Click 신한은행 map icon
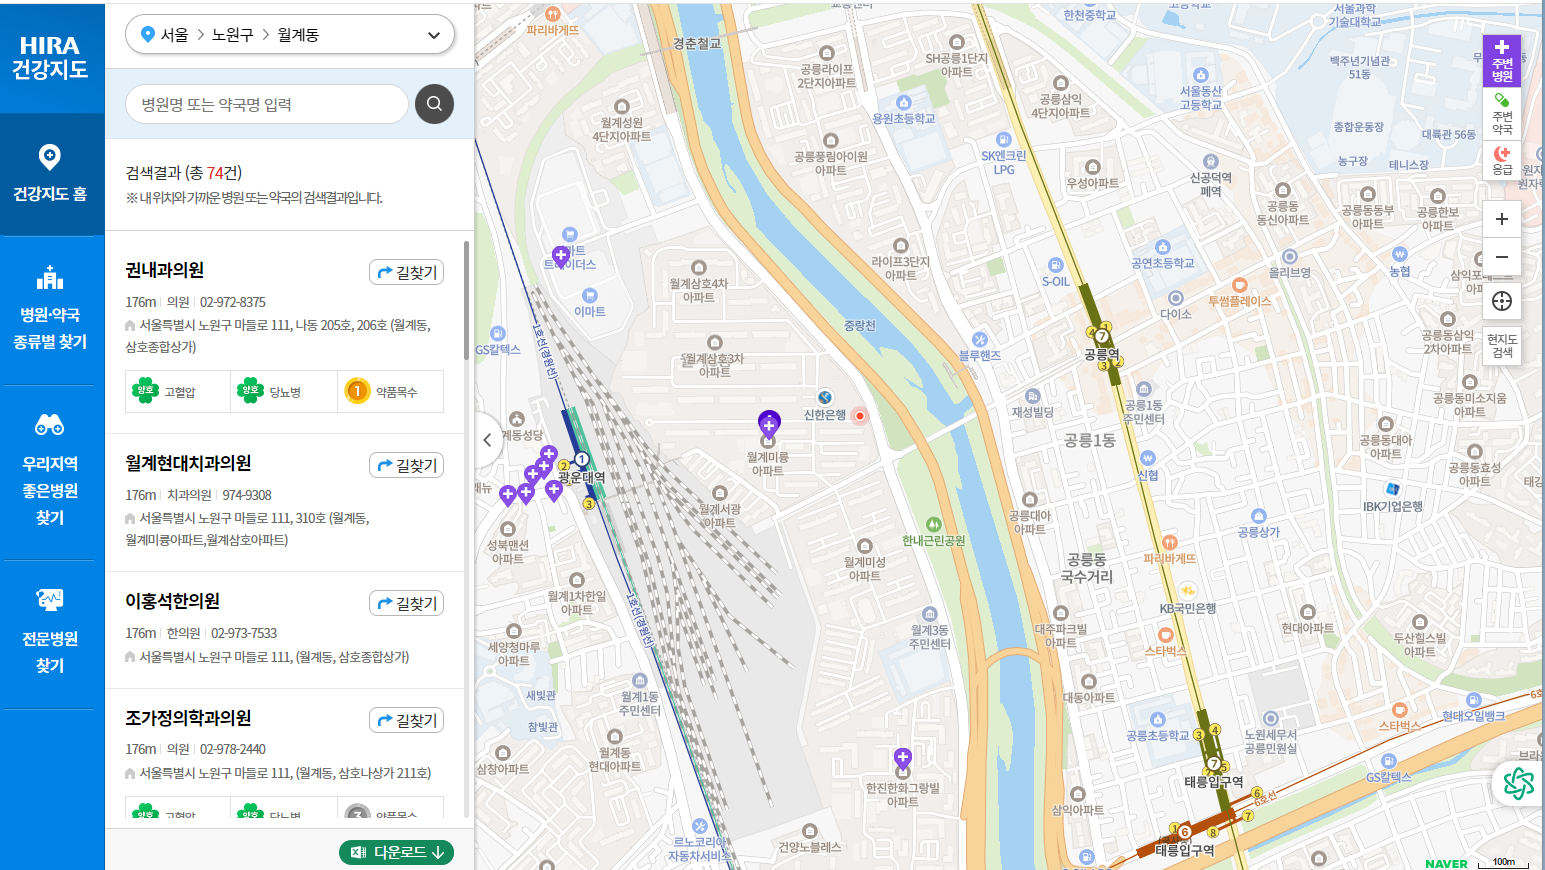 [825, 398]
